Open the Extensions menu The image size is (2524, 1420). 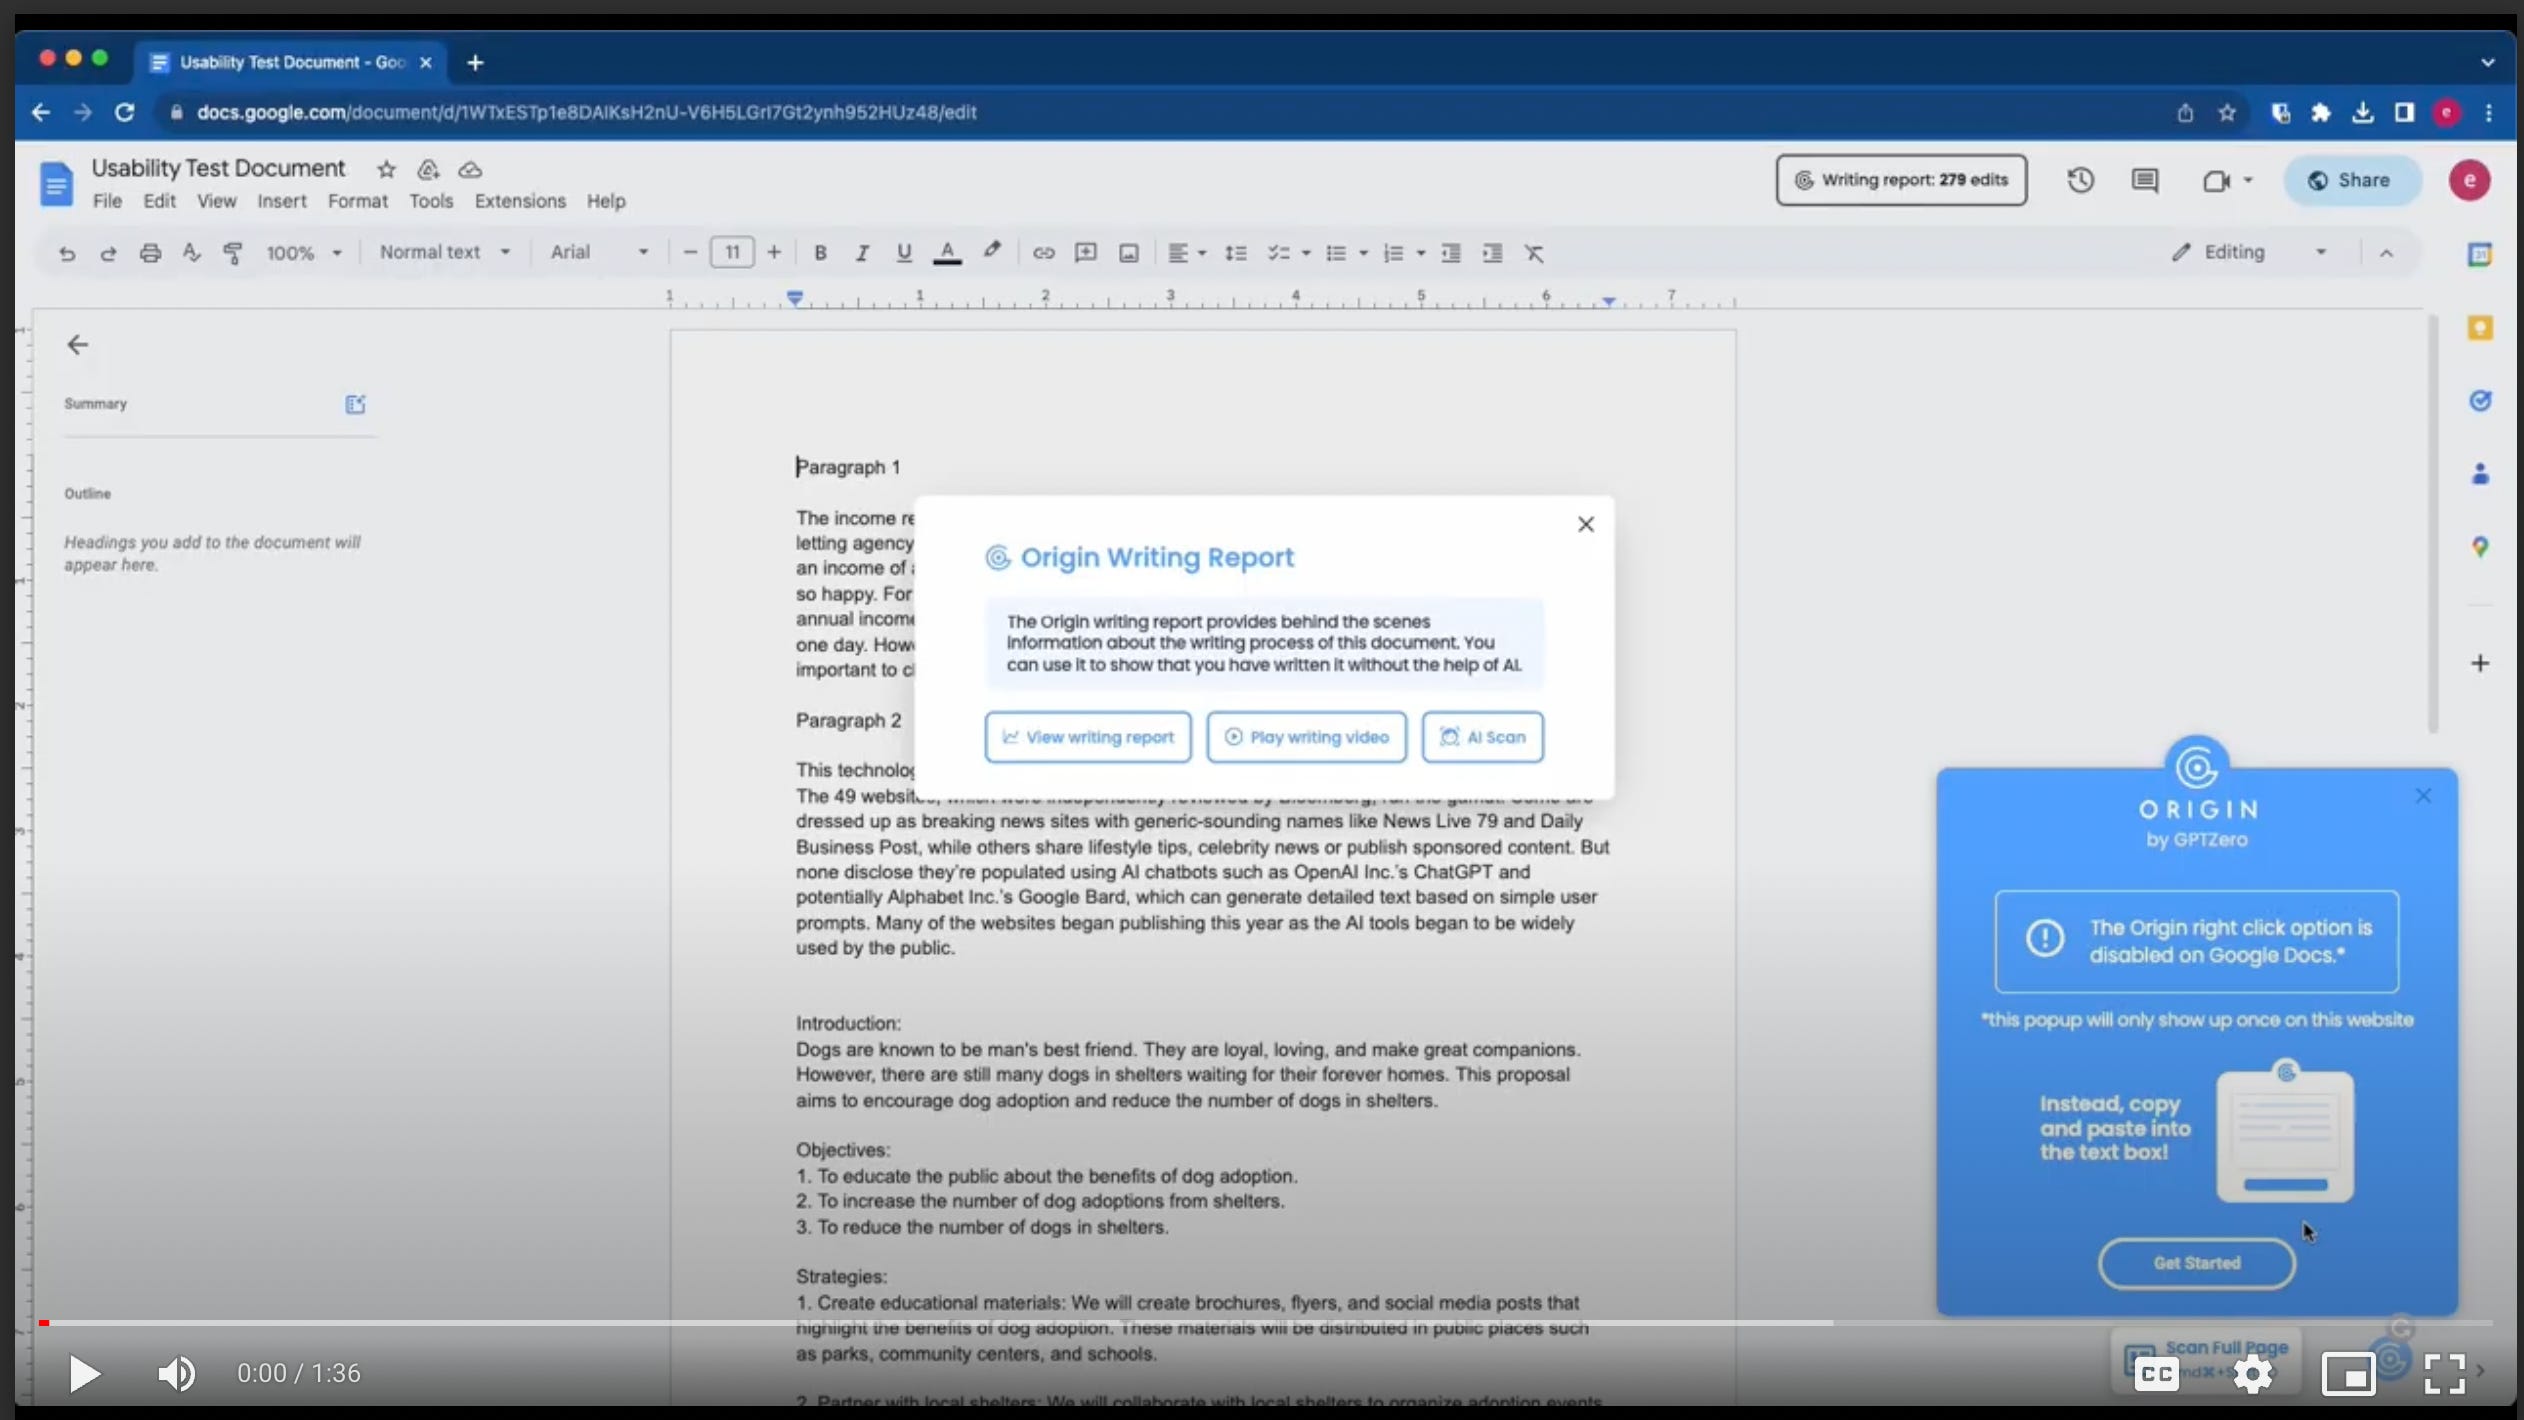coord(520,201)
